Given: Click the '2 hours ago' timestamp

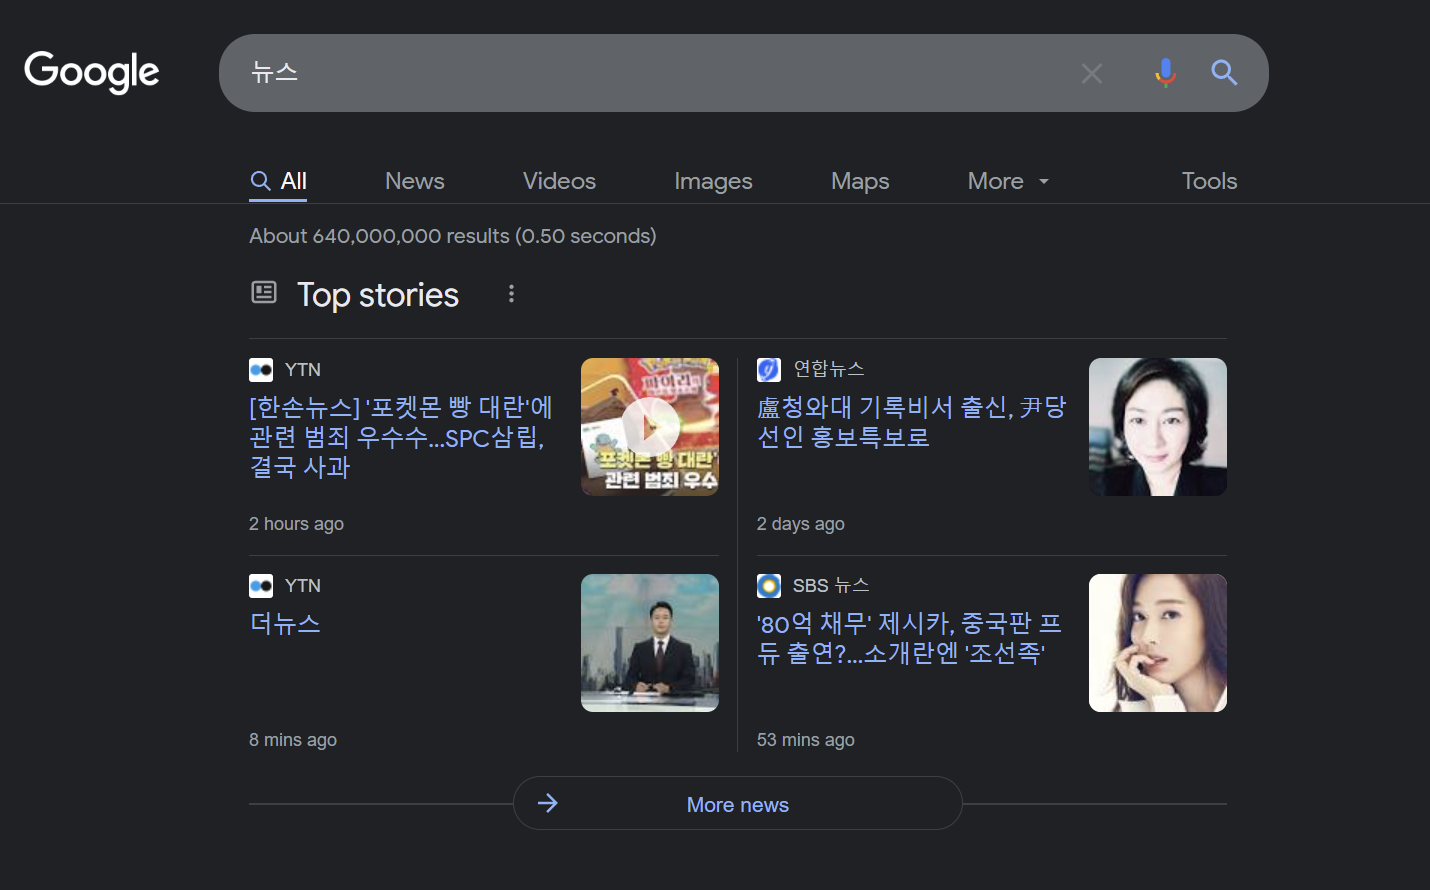Looking at the screenshot, I should pos(296,524).
